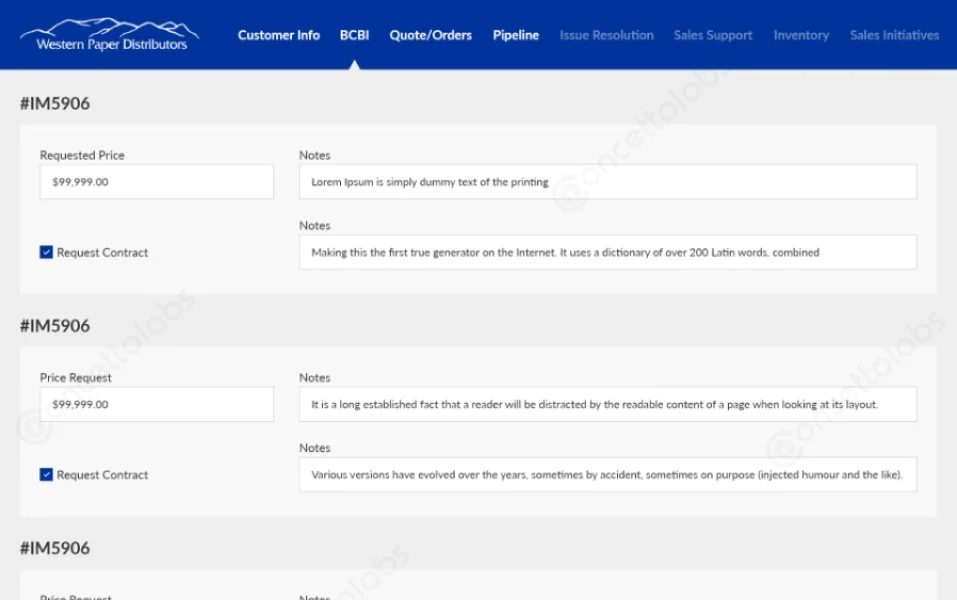The height and width of the screenshot is (600, 957).
Task: Go to the Sales Initiatives page
Action: 894,35
